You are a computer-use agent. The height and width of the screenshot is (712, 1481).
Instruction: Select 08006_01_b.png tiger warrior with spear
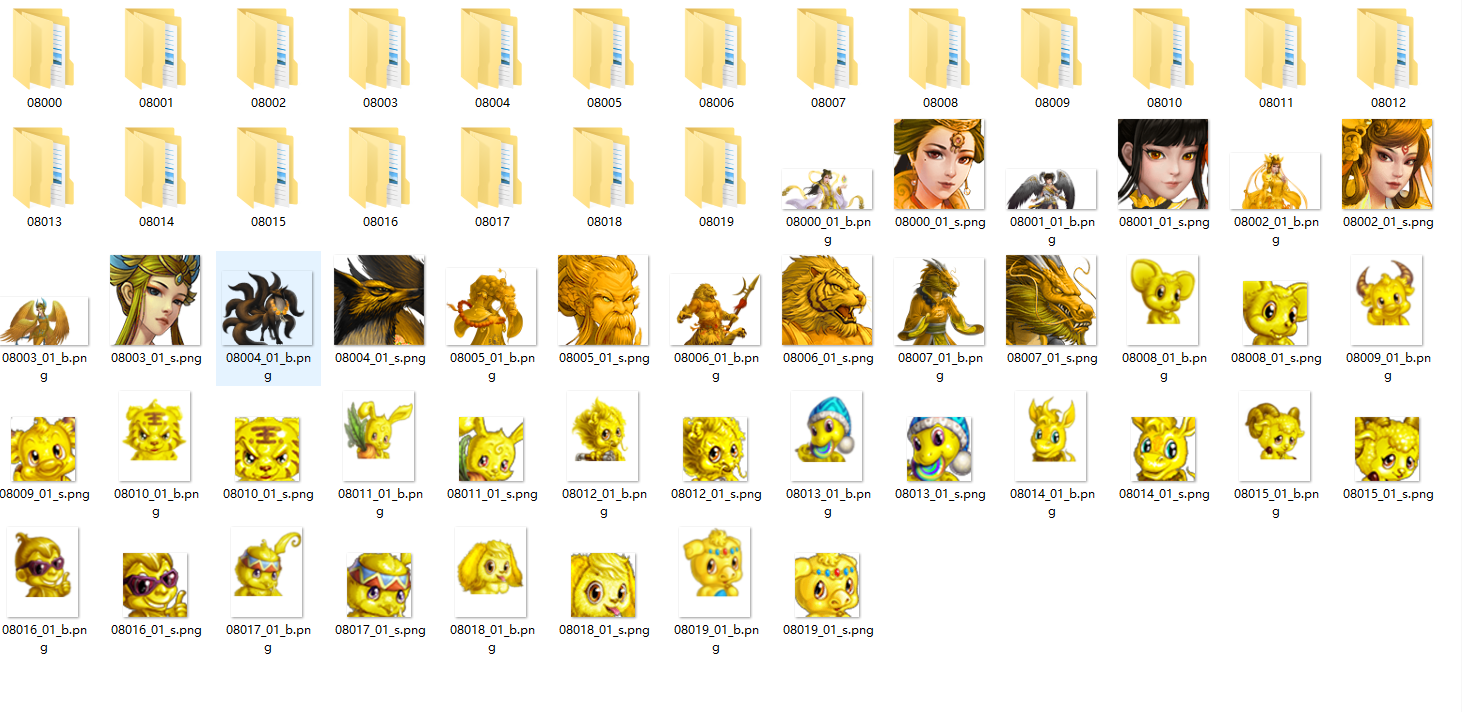715,310
